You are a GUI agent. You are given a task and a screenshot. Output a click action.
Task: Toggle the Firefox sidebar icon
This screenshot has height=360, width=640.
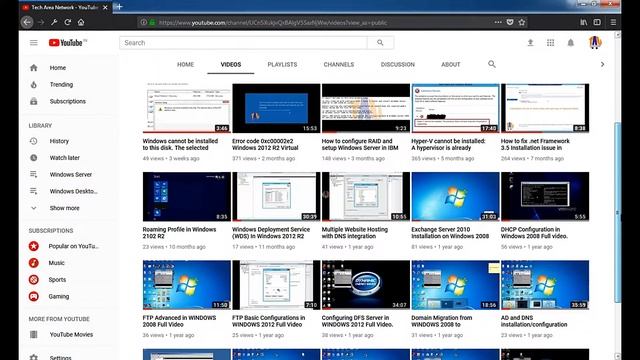(x=597, y=22)
